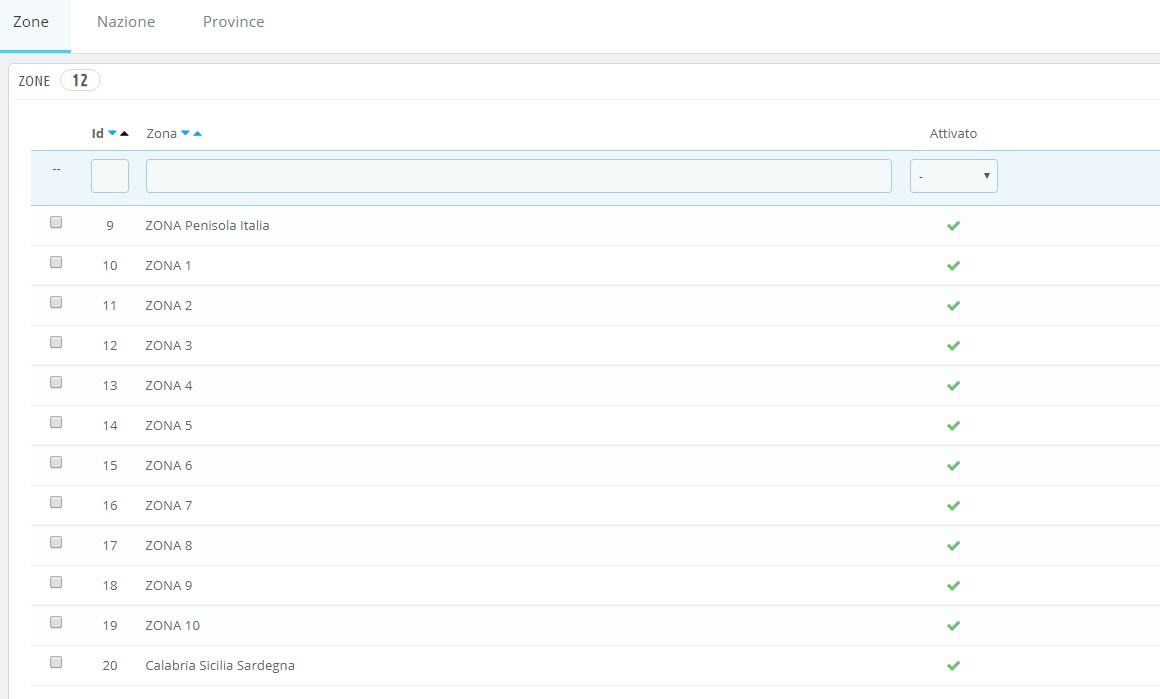The image size is (1160, 699).
Task: Toggle enabled checkmark for ZONA Penisola Italia
Action: (x=954, y=226)
